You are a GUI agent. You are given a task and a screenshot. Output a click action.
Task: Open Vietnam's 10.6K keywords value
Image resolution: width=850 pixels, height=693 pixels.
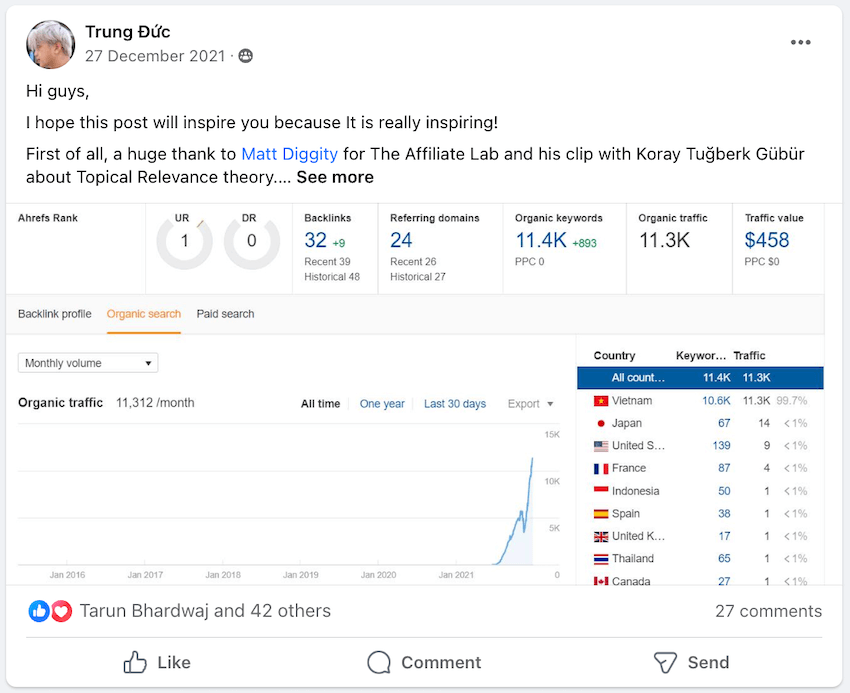tap(716, 401)
